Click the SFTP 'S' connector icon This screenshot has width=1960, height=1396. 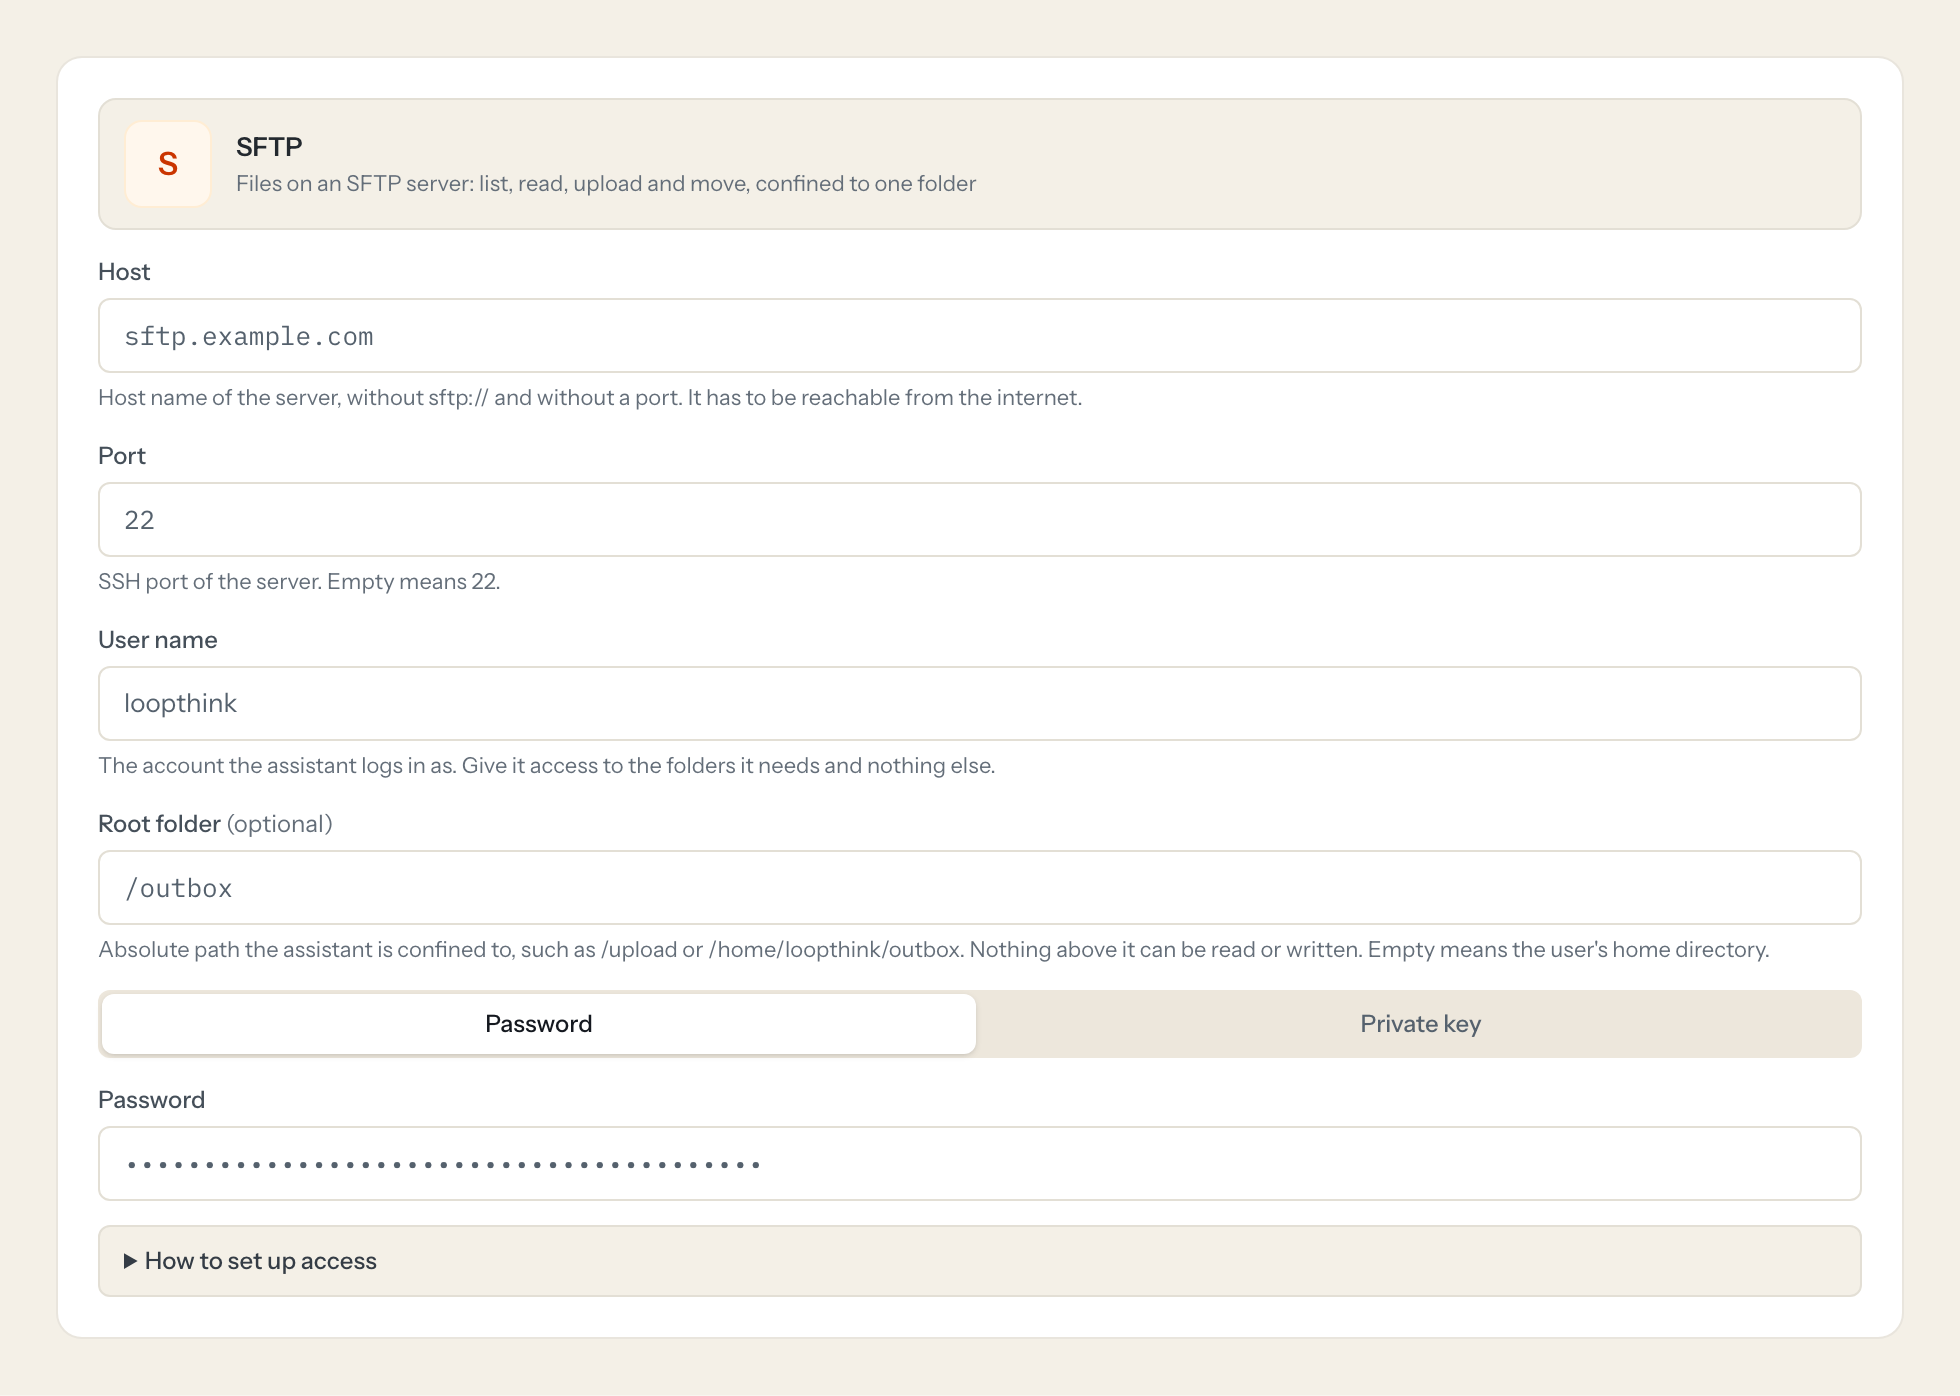[168, 164]
